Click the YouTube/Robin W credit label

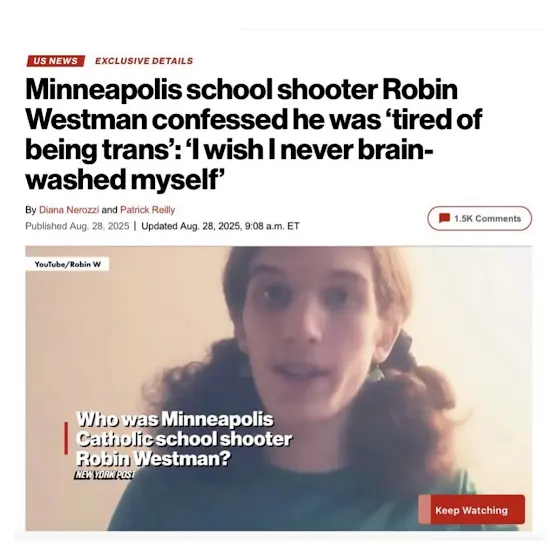[x=68, y=264]
